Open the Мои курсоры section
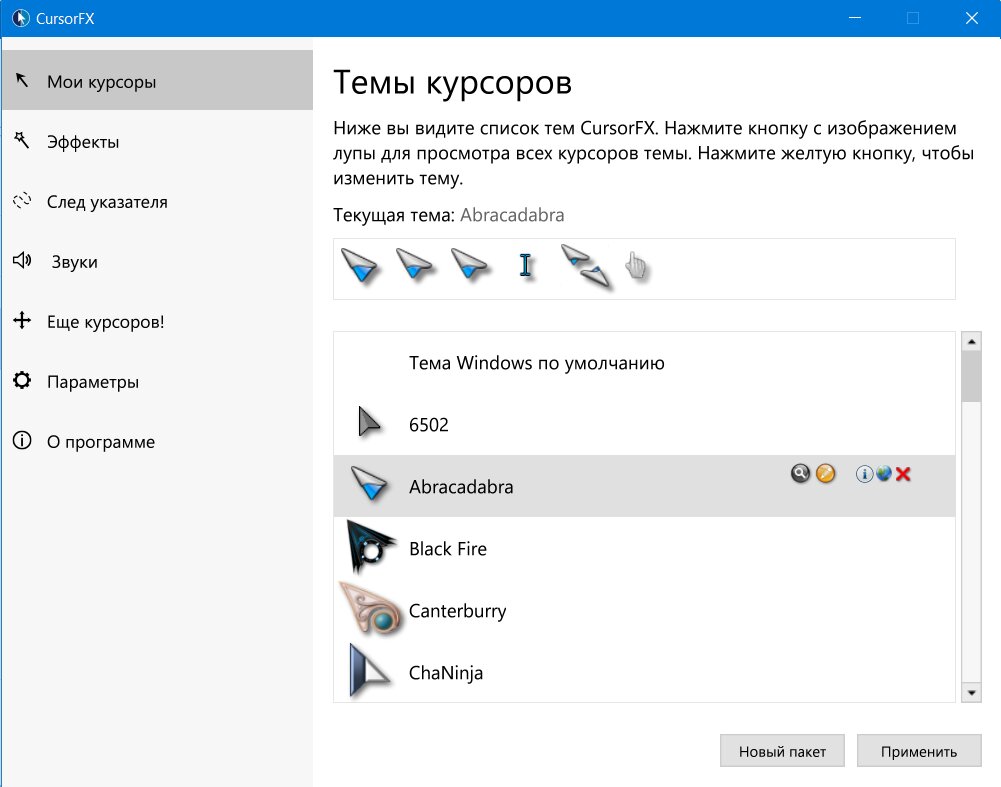This screenshot has height=787, width=1001. point(157,80)
